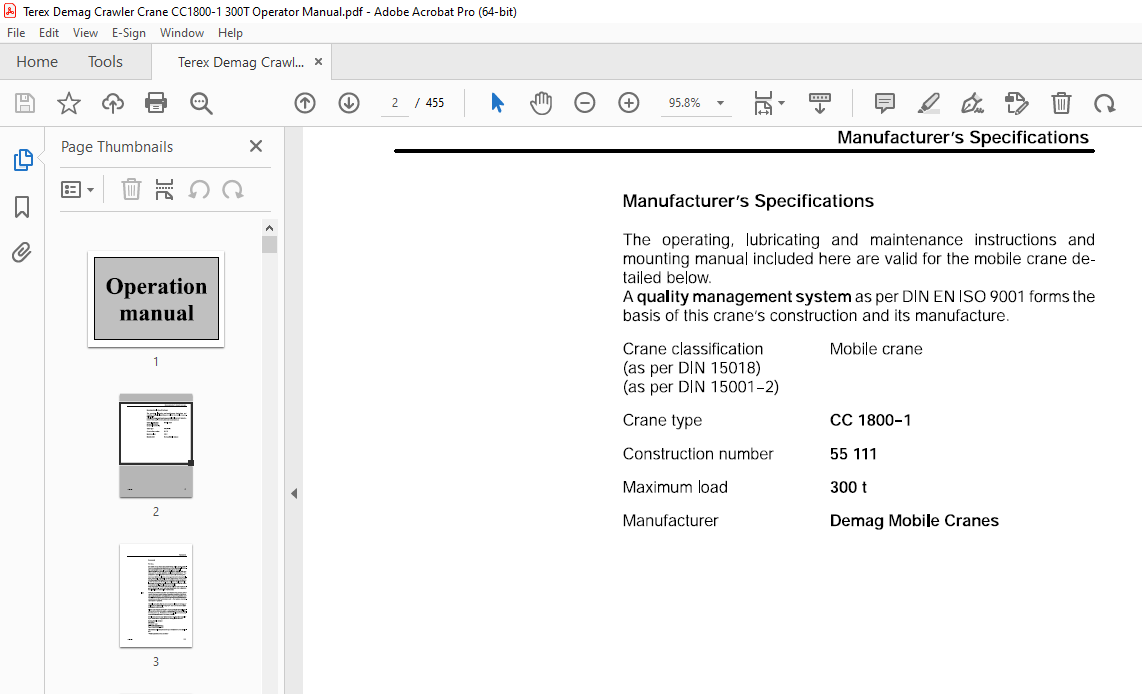Close the Page Thumbnails panel
1142x694 pixels.
[x=256, y=146]
